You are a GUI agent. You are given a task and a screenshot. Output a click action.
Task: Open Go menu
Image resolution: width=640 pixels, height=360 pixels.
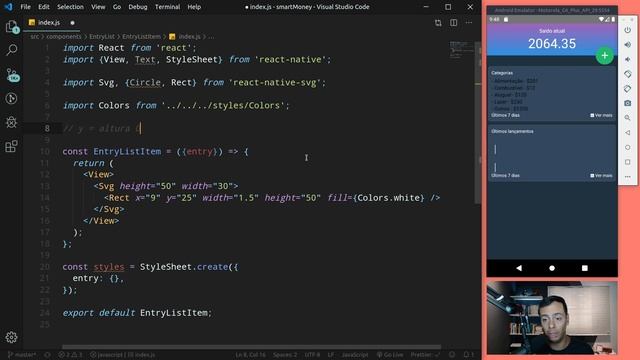tap(117, 7)
